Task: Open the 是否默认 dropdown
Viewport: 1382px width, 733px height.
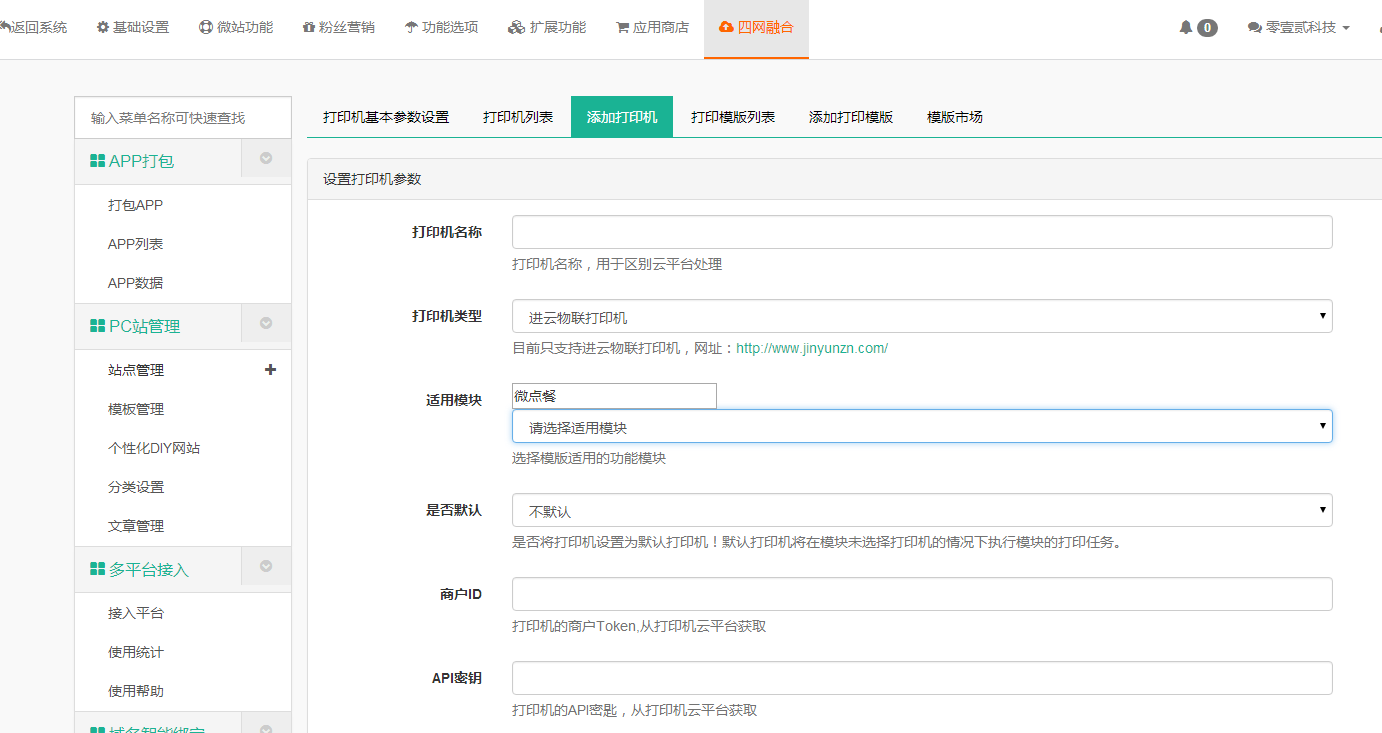Action: [922, 510]
